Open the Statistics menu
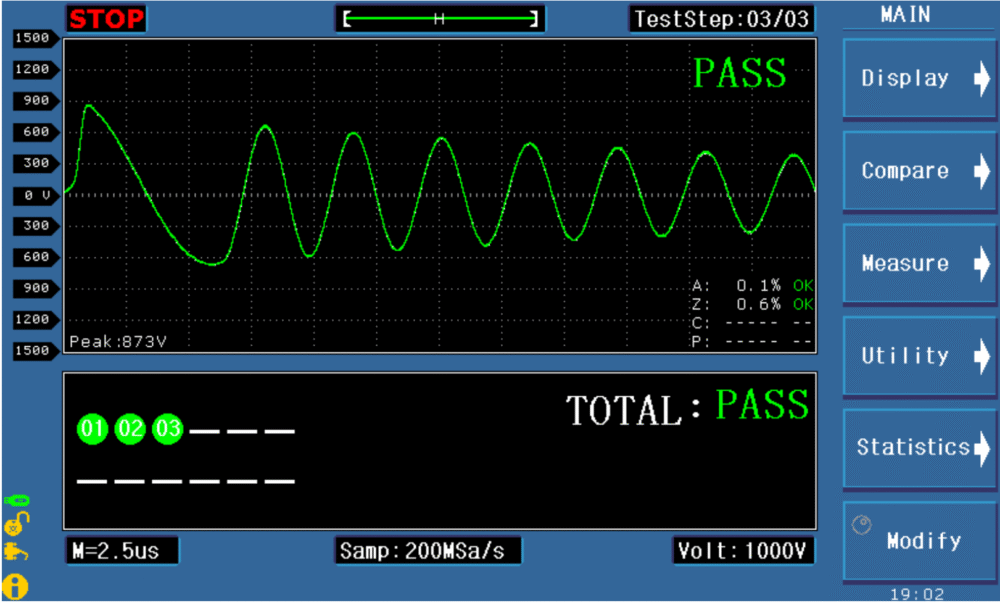The width and height of the screenshot is (1000, 603). click(920, 447)
